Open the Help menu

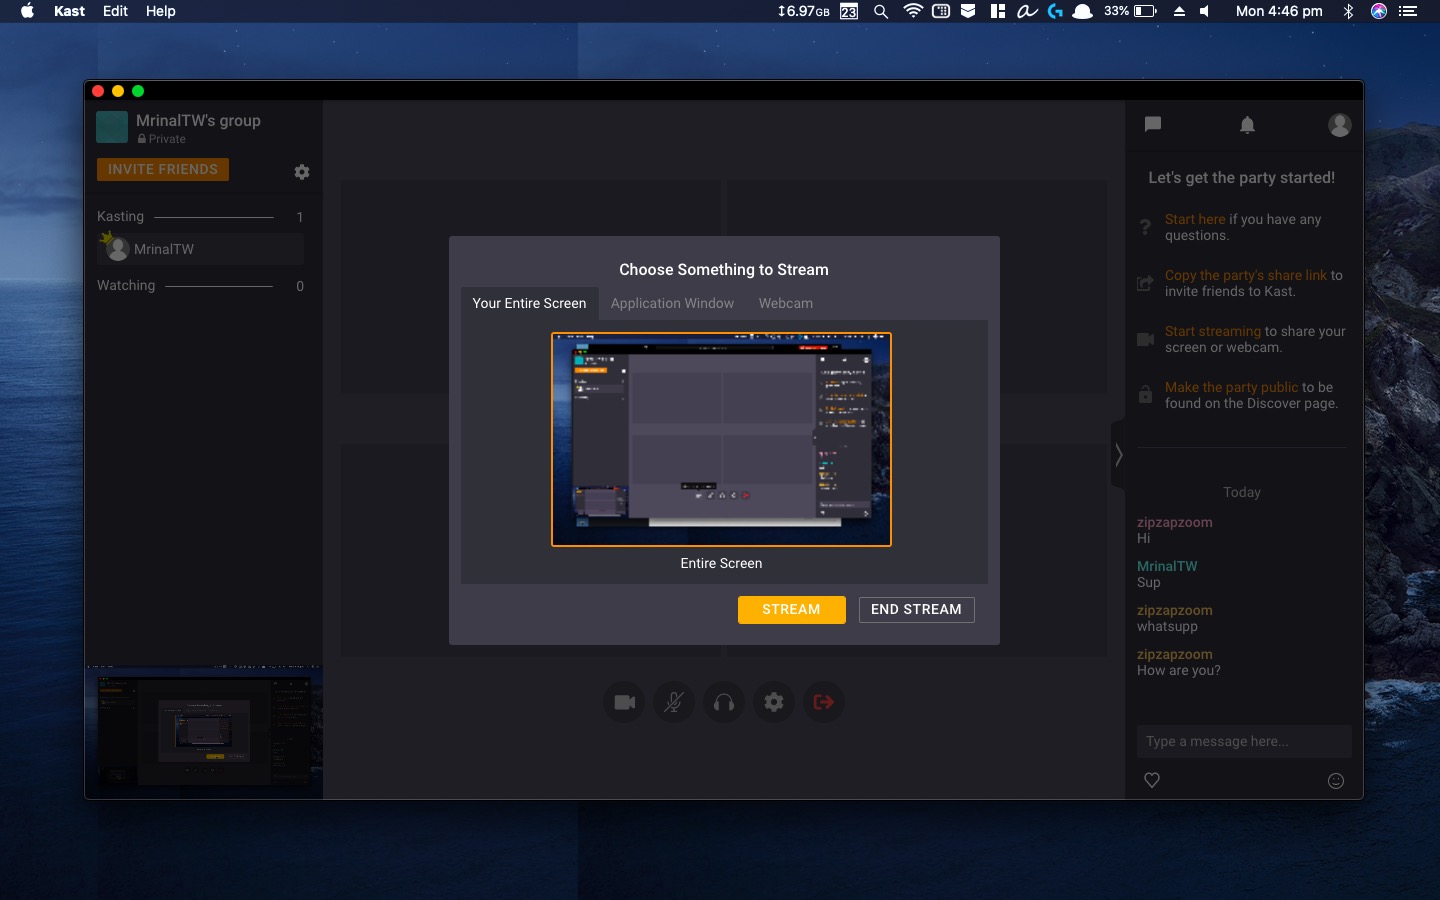click(x=160, y=11)
